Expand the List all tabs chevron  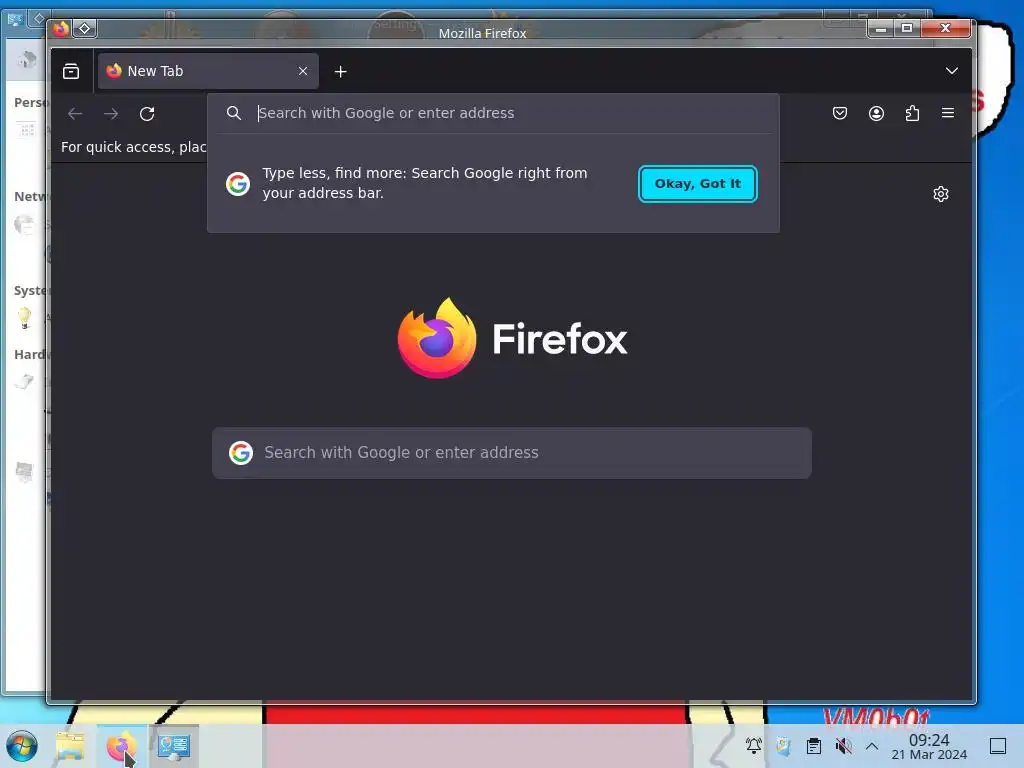[952, 71]
